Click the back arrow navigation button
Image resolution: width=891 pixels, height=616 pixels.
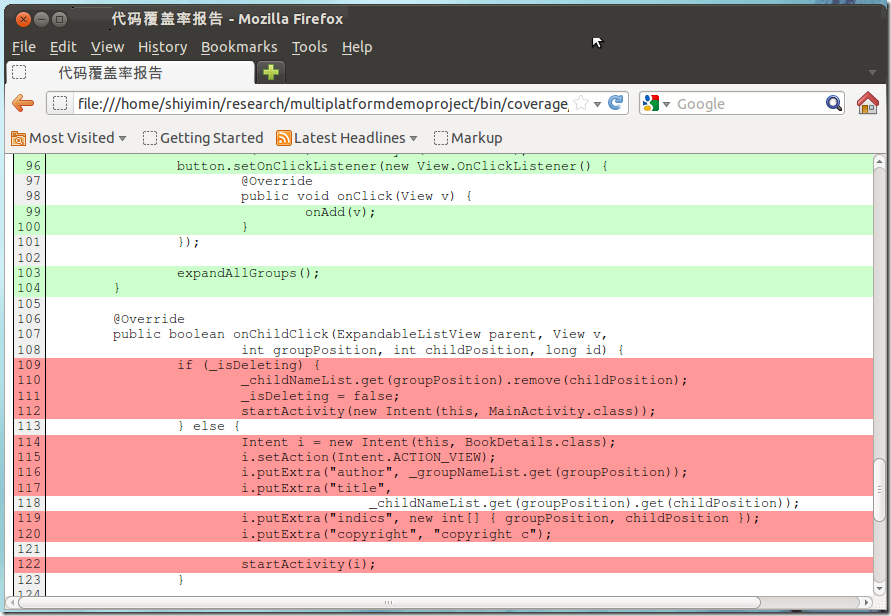(23, 103)
